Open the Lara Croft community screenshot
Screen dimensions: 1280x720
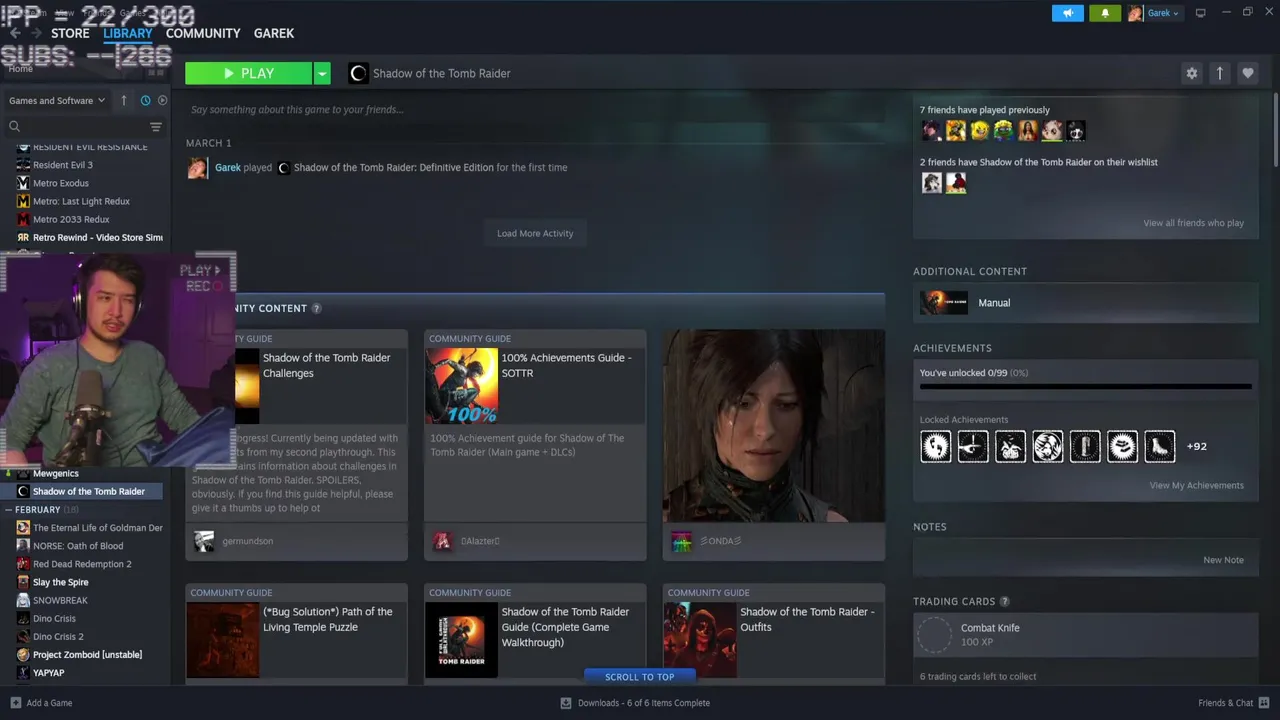[774, 426]
